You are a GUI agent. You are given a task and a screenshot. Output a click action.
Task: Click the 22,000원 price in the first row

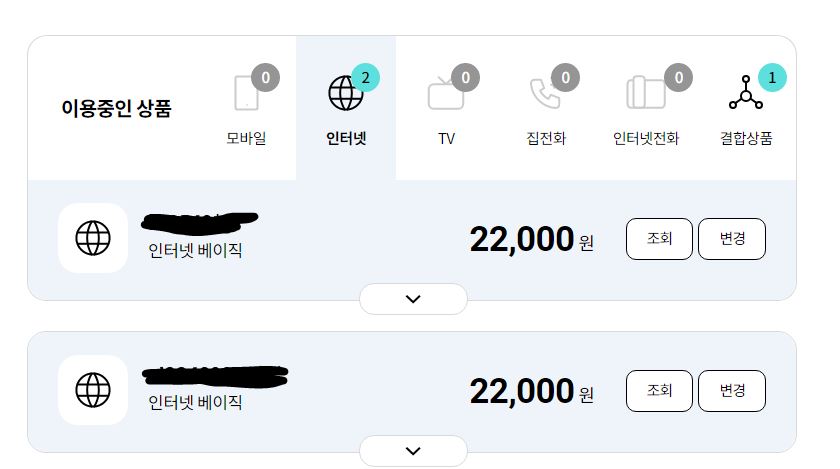coord(531,240)
